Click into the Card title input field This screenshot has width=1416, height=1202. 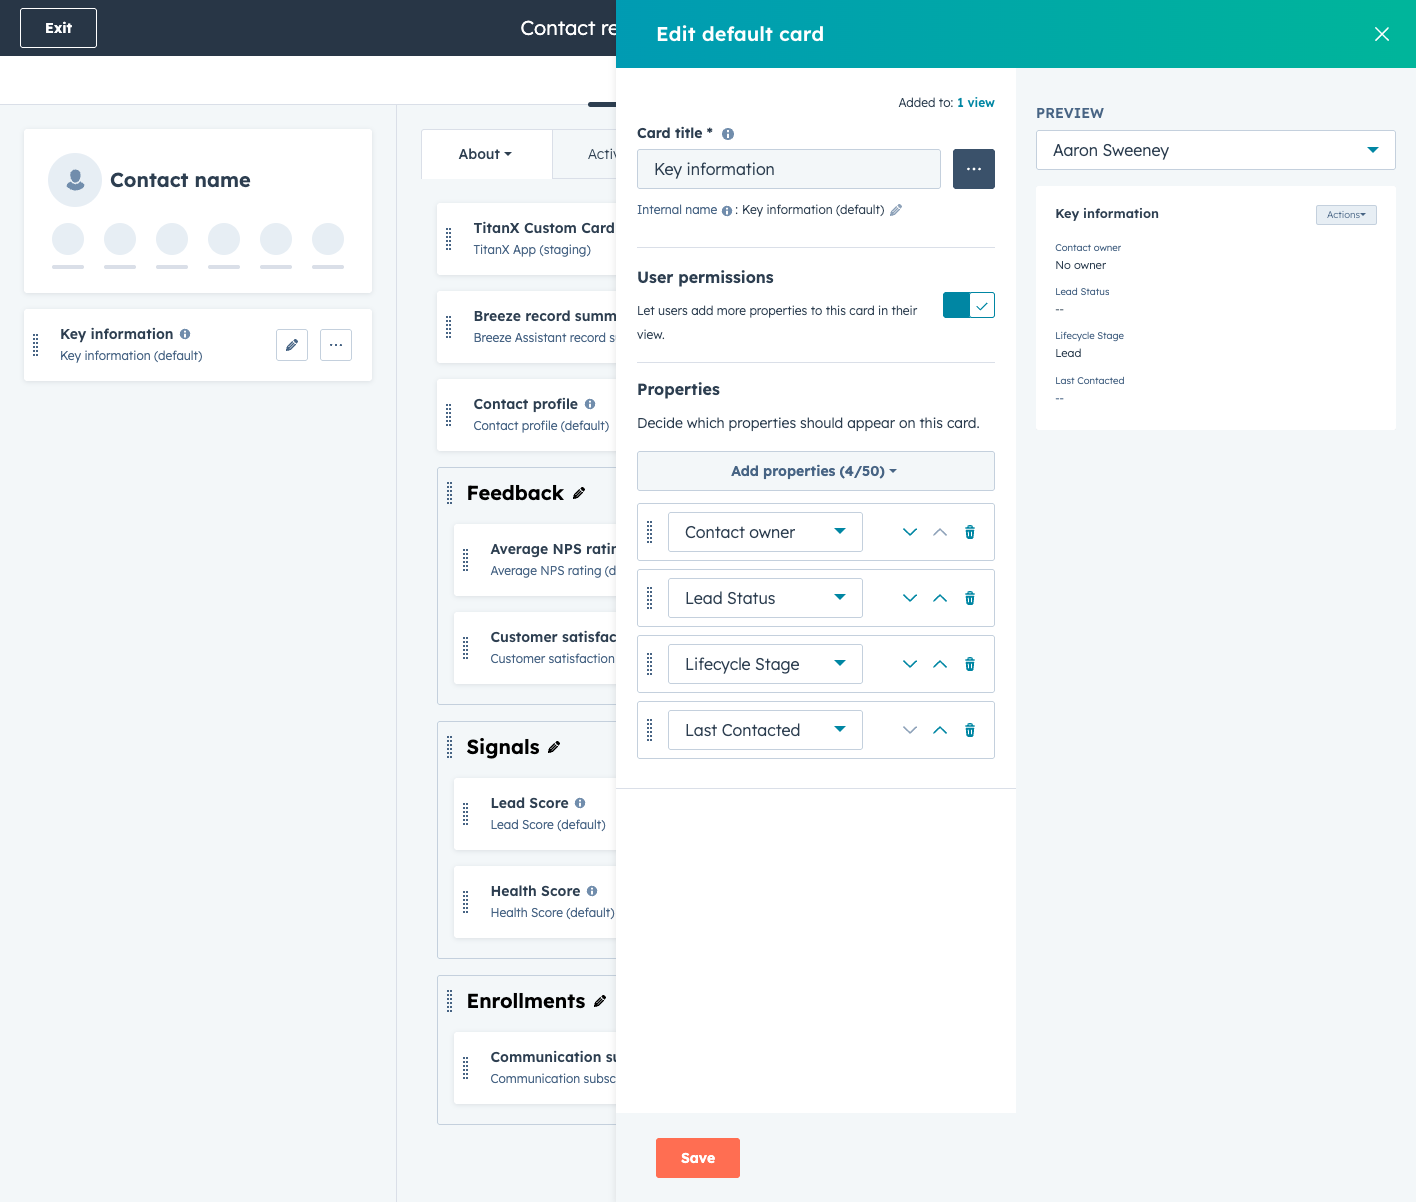789,169
